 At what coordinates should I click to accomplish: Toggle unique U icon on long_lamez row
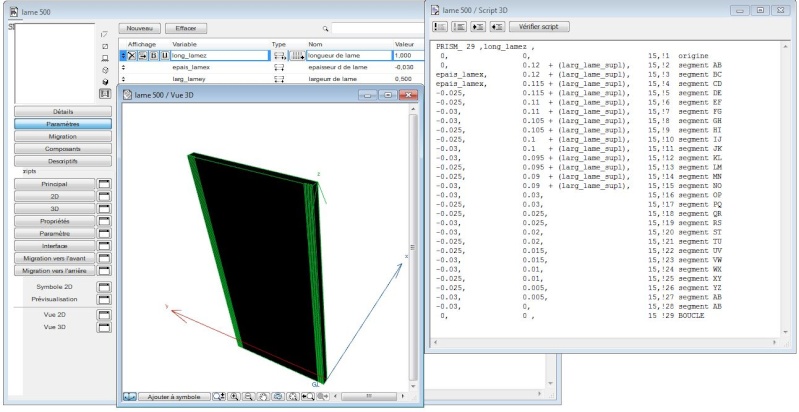coord(165,56)
